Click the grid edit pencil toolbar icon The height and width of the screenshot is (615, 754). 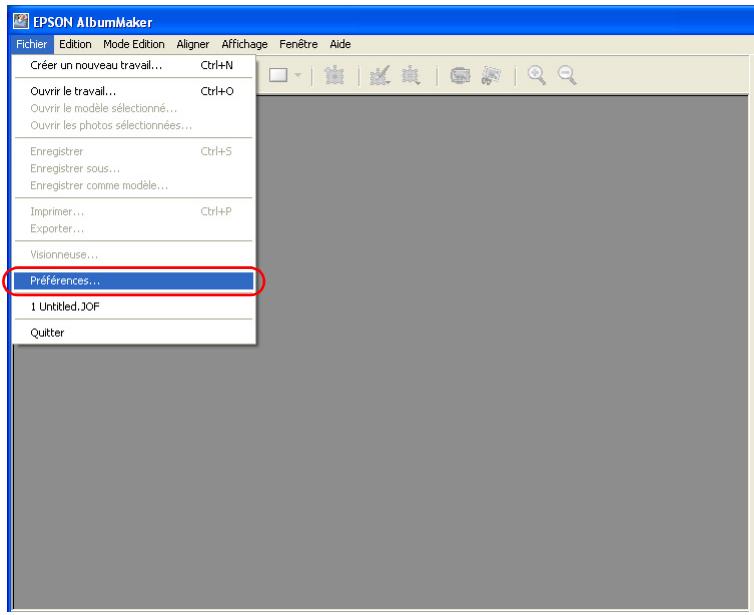click(380, 75)
